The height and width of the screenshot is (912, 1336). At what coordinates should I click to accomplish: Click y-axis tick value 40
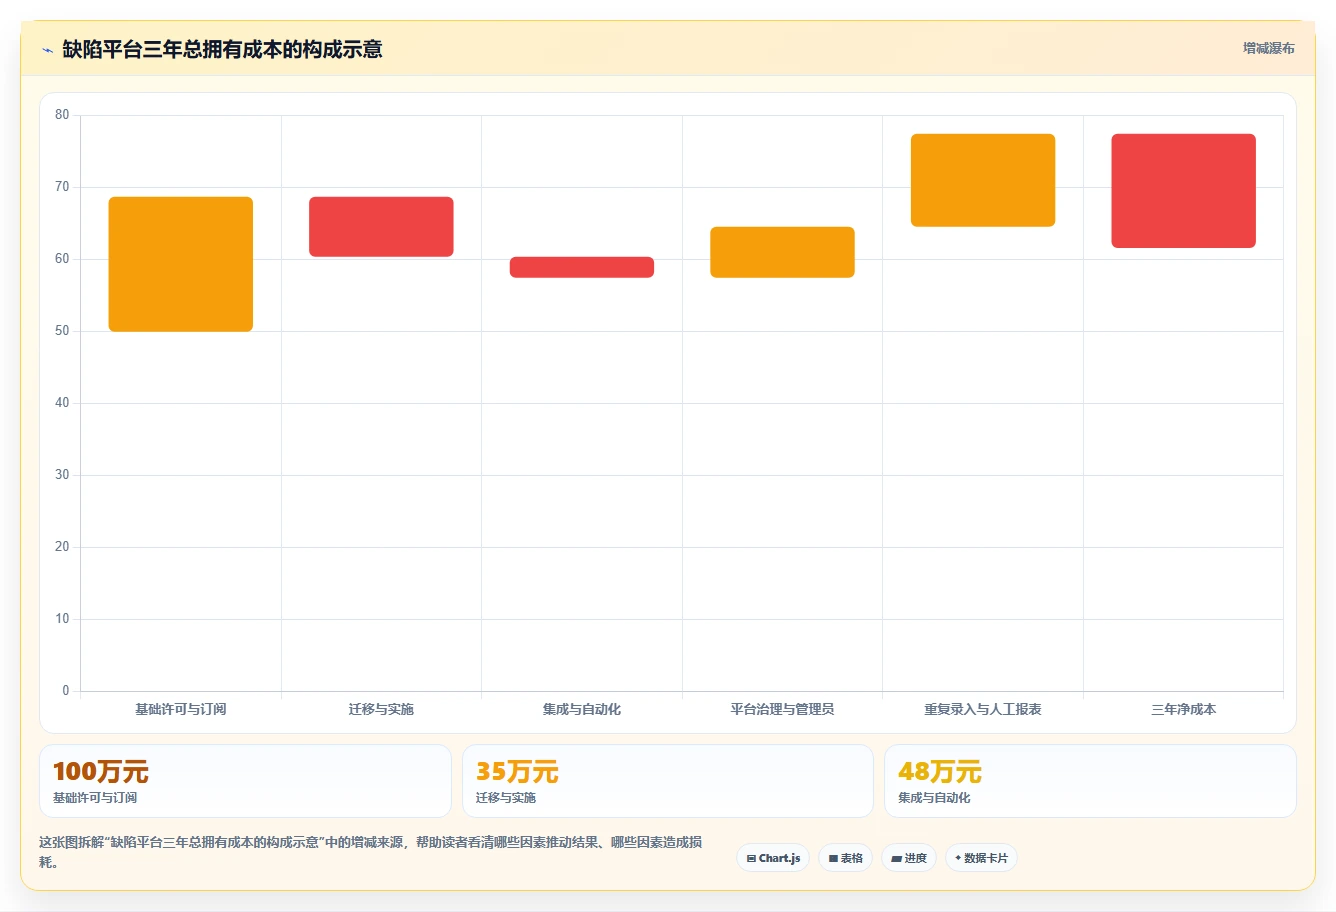click(x=62, y=403)
